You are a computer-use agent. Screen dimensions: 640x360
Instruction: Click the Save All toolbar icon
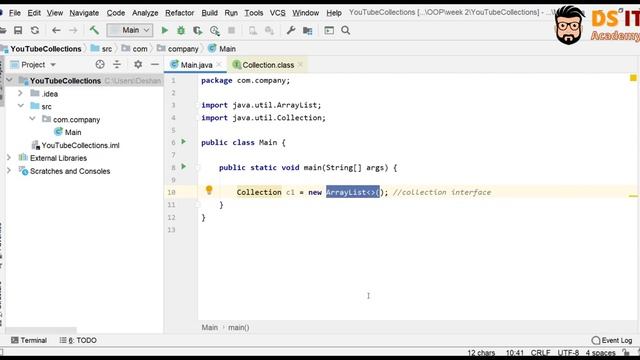pyautogui.click(x=18, y=30)
